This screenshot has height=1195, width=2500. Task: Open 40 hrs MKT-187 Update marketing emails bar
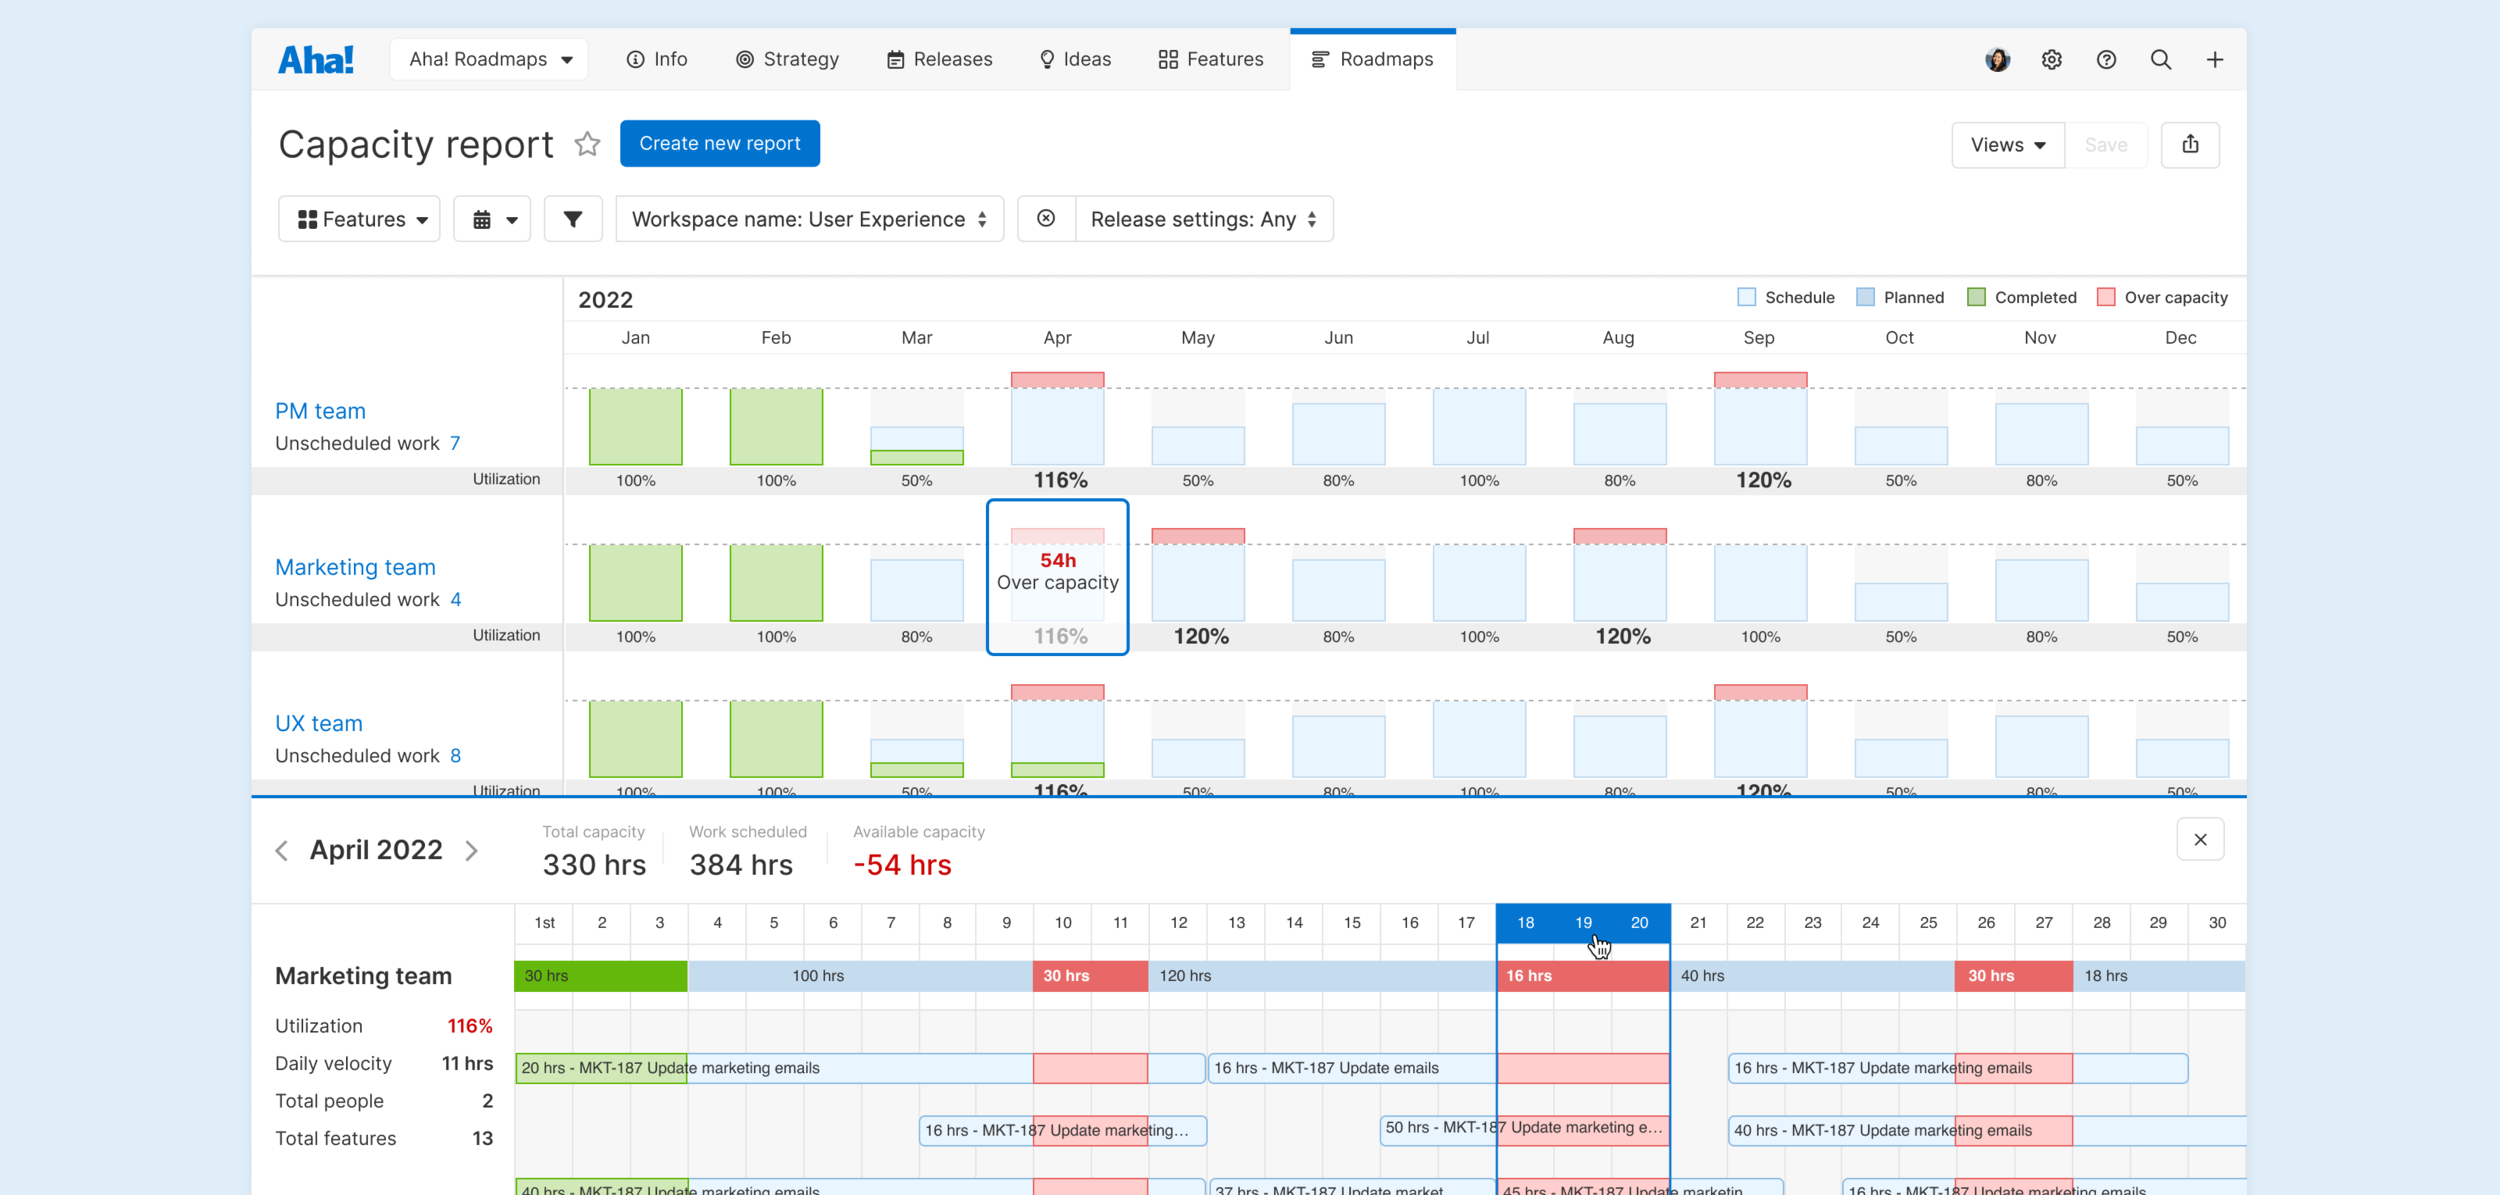click(1988, 1131)
